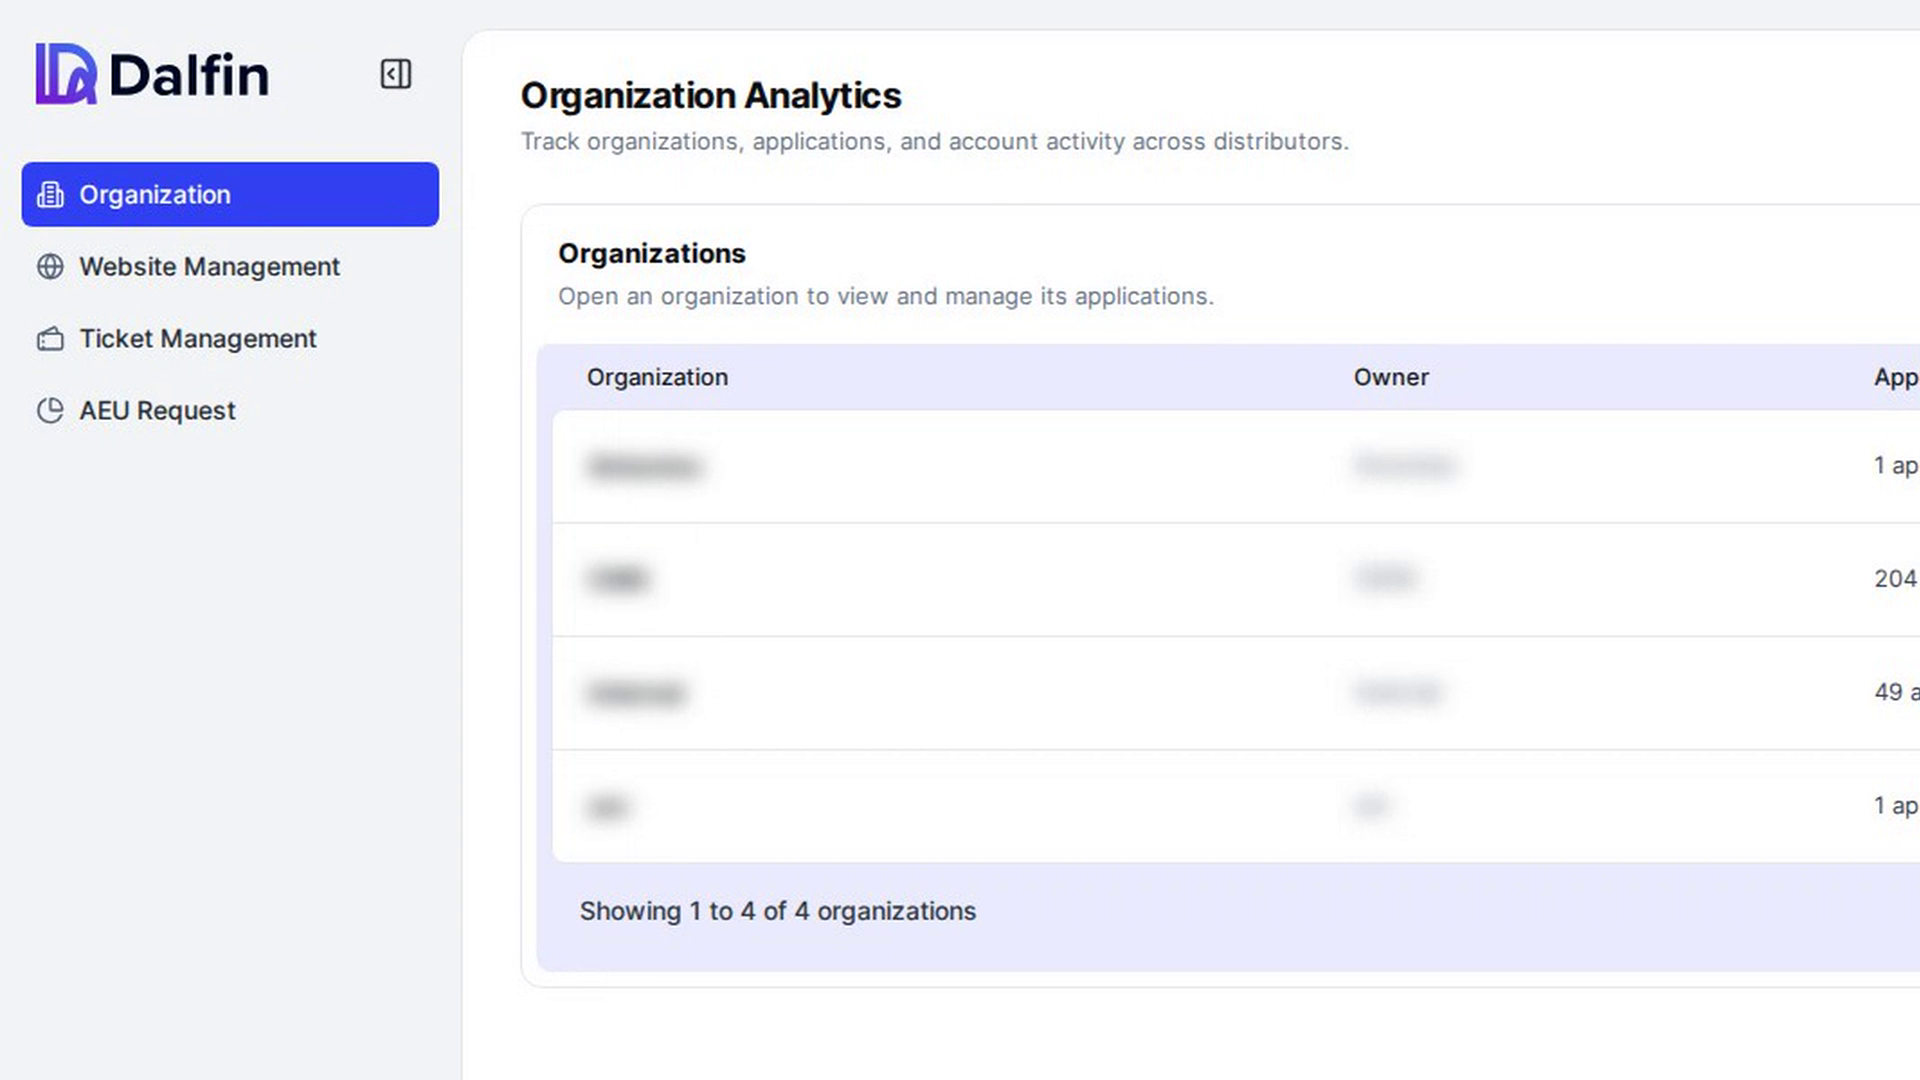Go to Website Management

230,266
